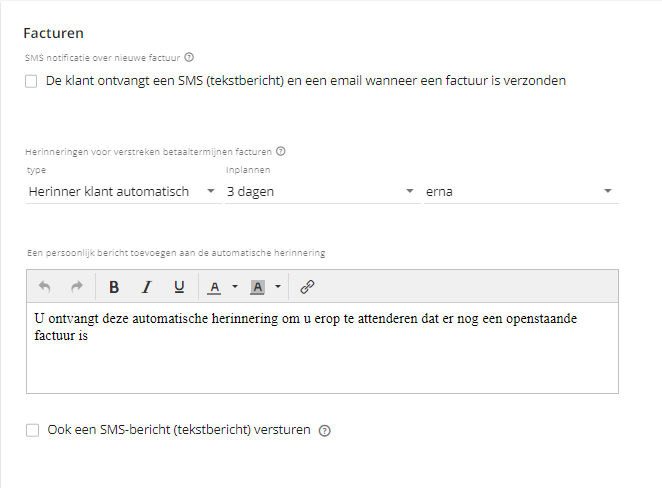Toggle bold formatting in the editor
Screen dimensions: 662x488
pos(114,287)
